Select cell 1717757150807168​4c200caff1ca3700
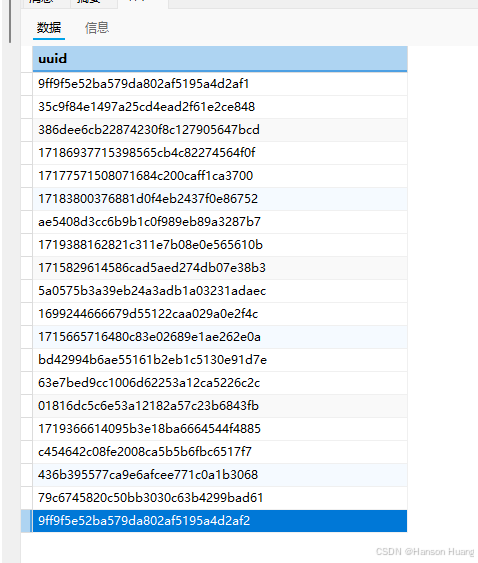Screen dimensions: 478x563 coord(220,176)
